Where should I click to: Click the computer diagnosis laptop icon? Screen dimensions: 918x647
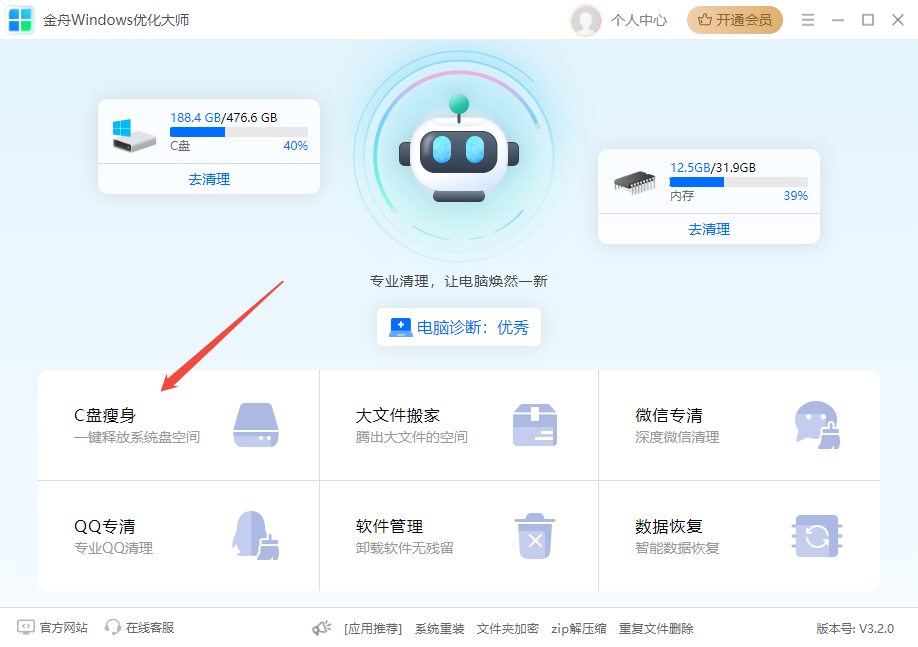400,327
